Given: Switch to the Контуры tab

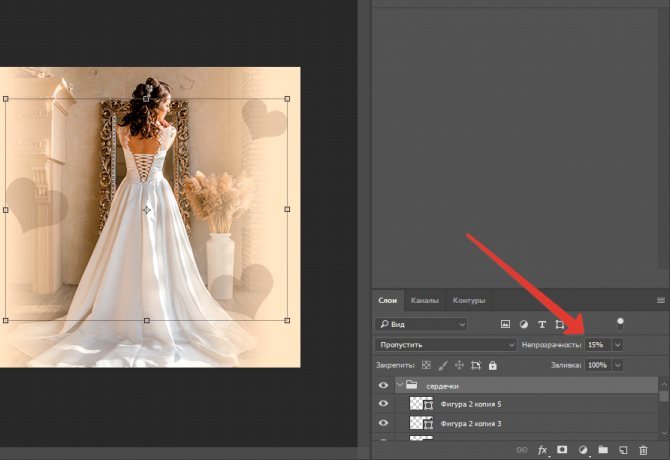Looking at the screenshot, I should (x=469, y=300).
